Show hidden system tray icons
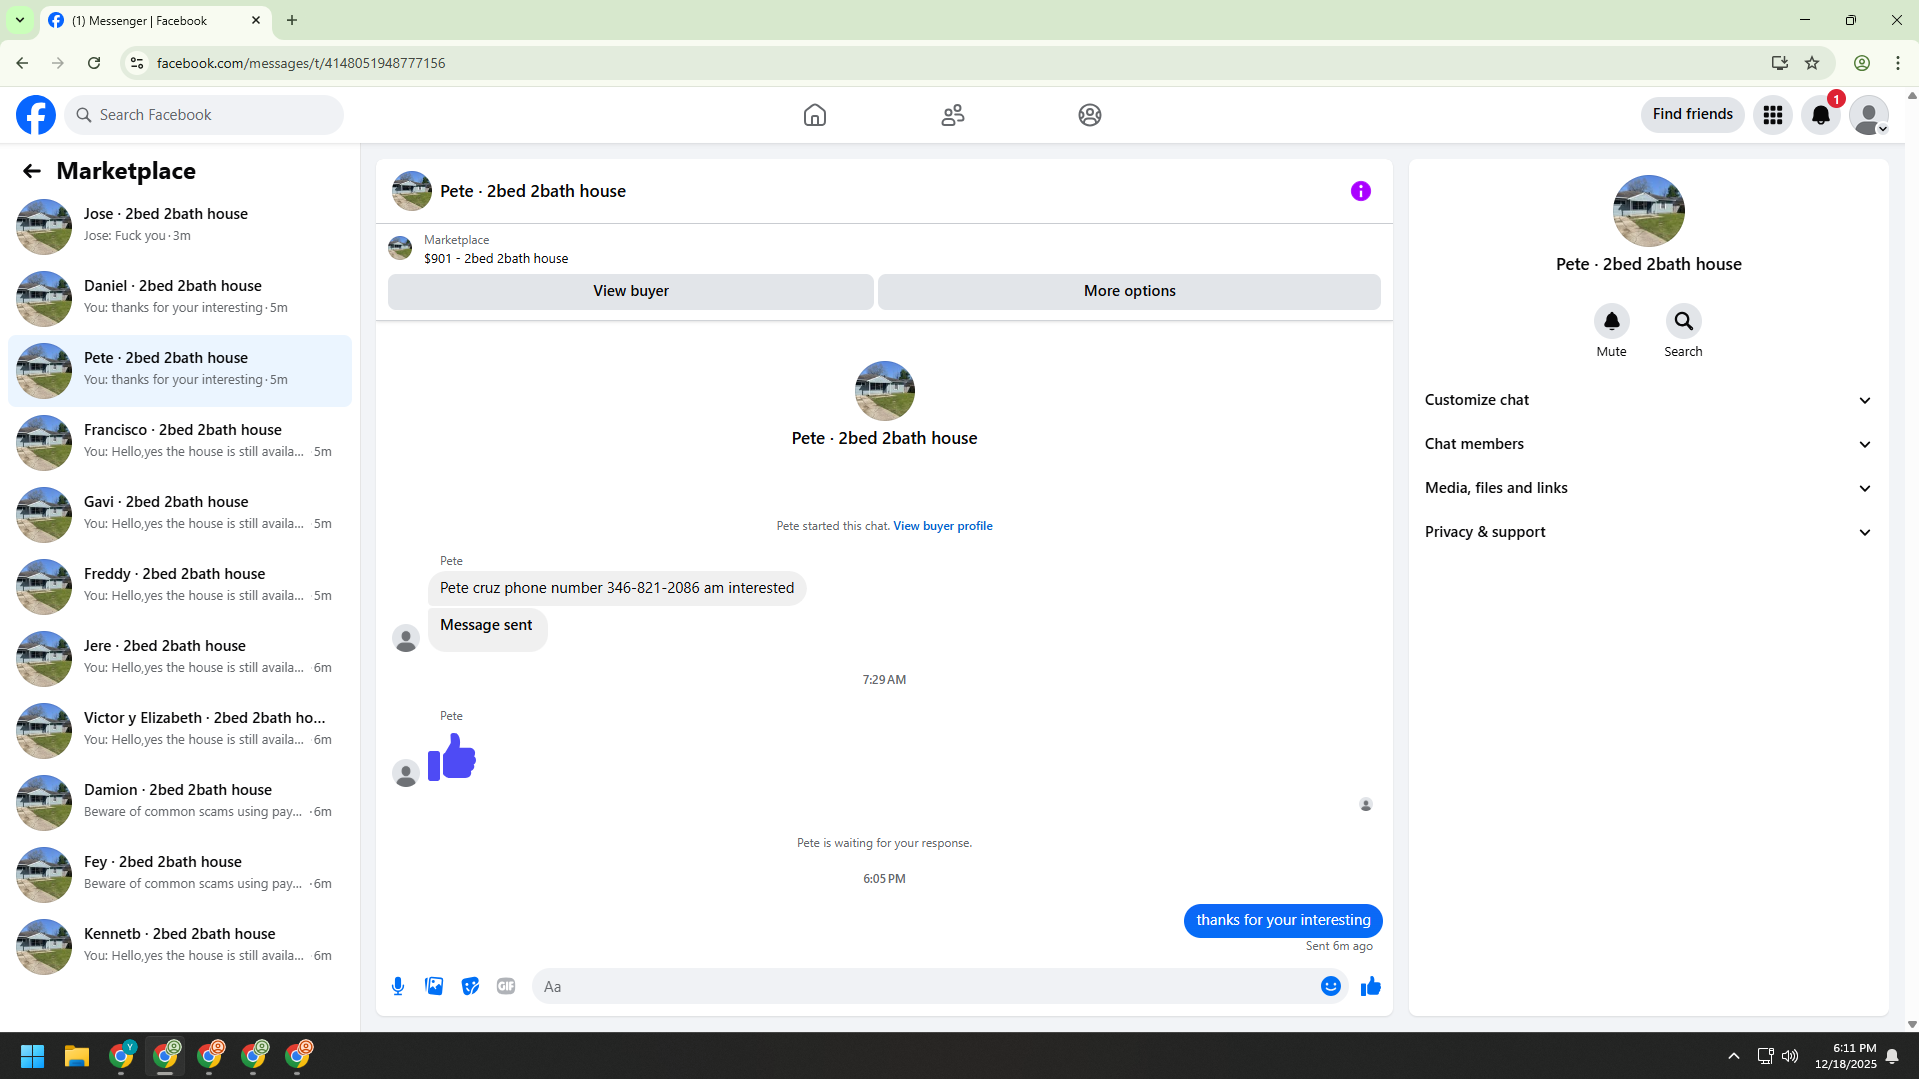 click(1734, 1056)
